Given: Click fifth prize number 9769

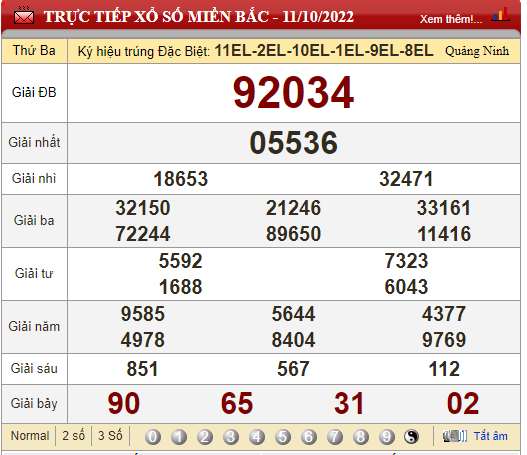Looking at the screenshot, I should (444, 340).
